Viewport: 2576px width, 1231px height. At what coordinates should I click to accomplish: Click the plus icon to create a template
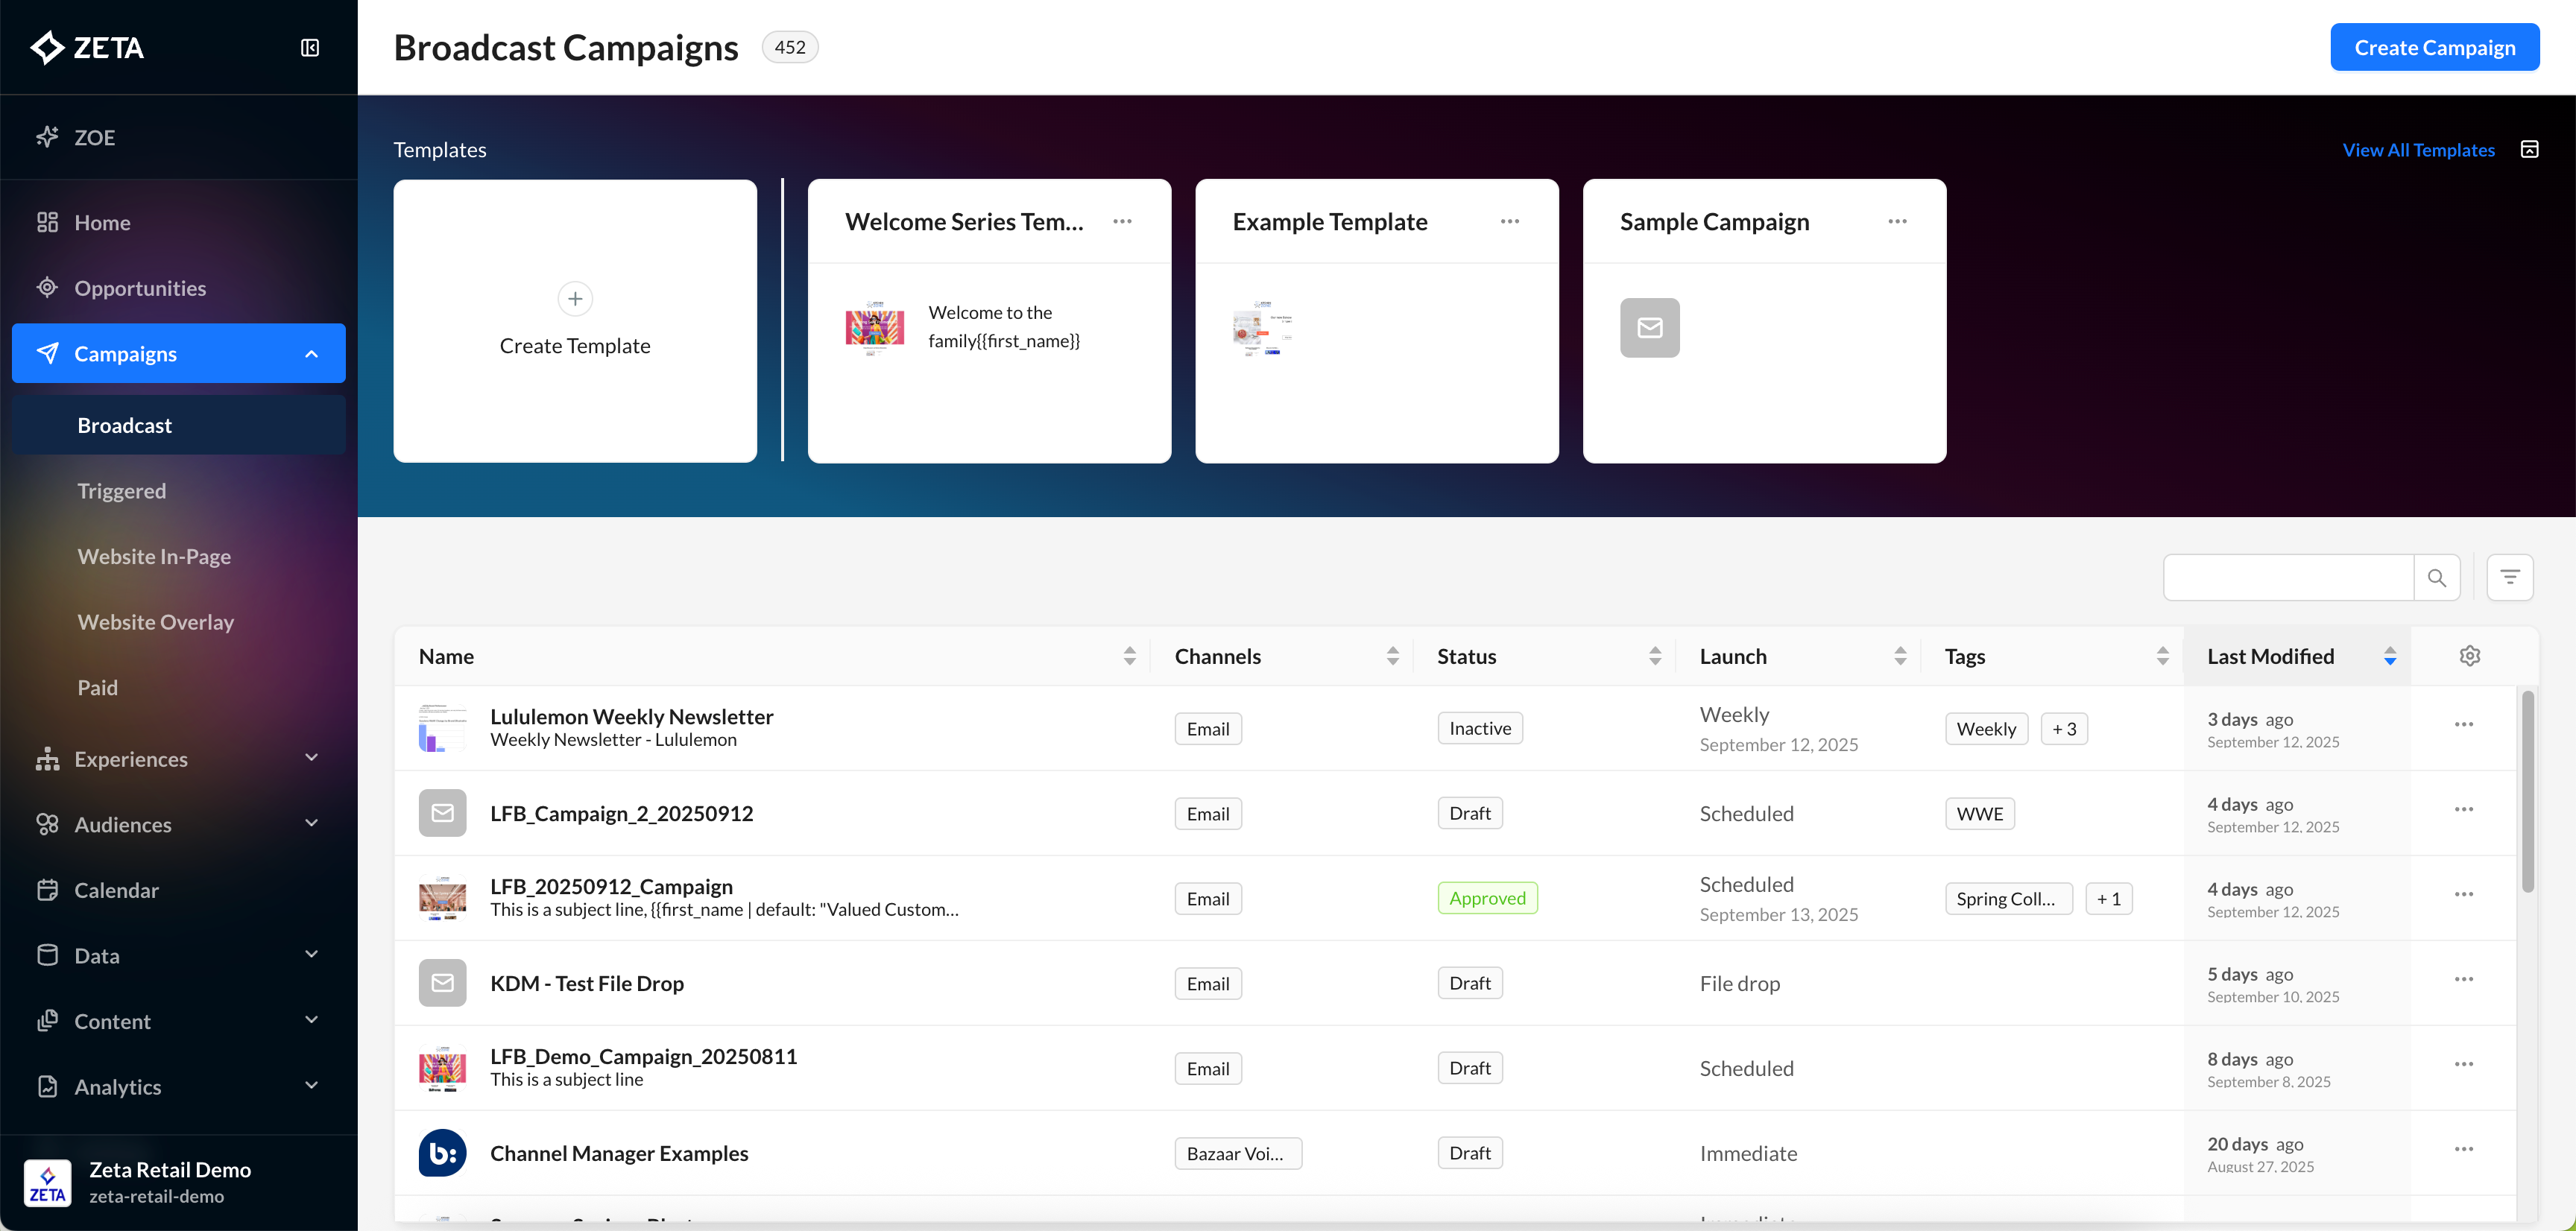coord(575,298)
